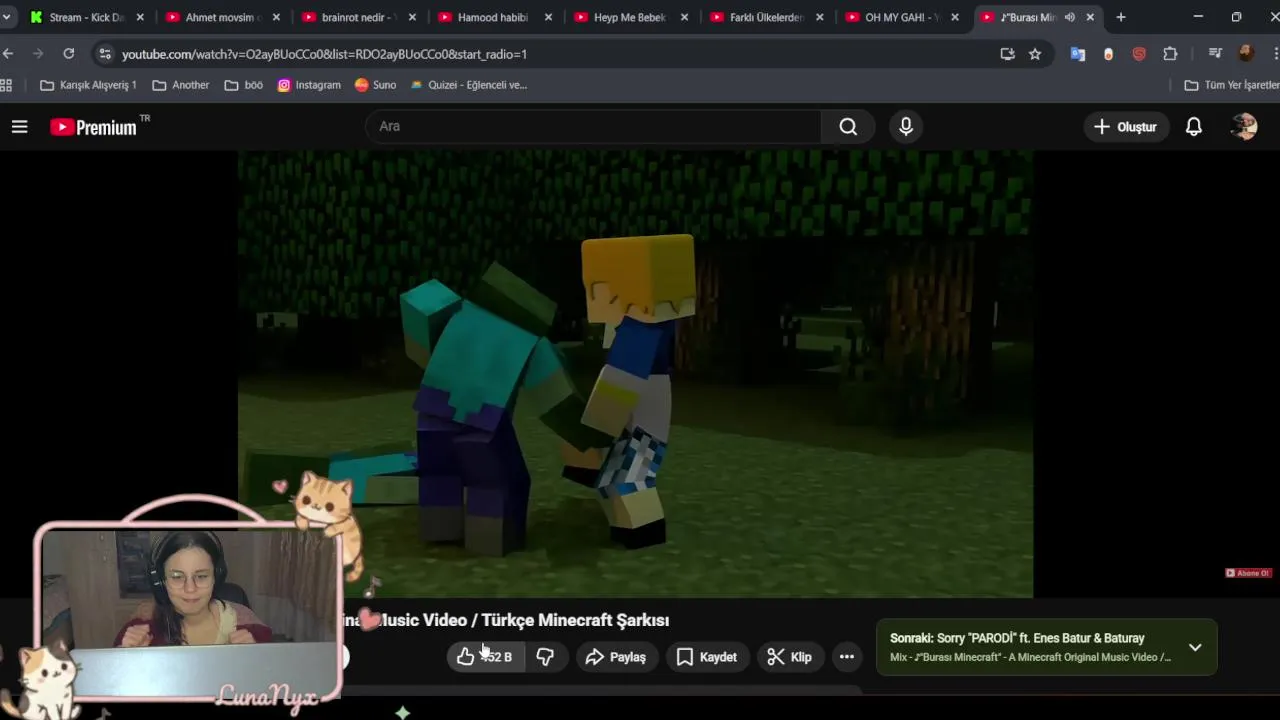Open the YouTube account avatar menu

click(1244, 127)
